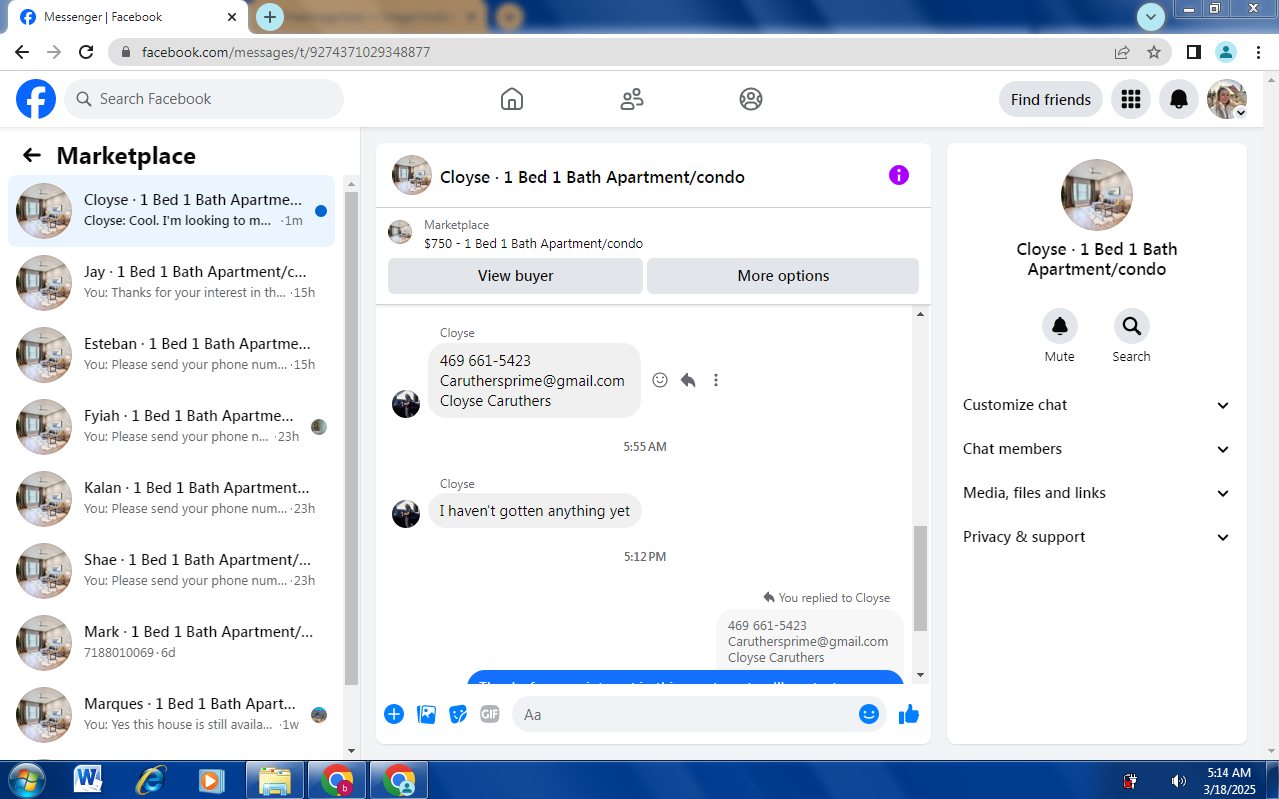Open Internet Explorer from taskbar
1279x799 pixels.
coord(150,780)
